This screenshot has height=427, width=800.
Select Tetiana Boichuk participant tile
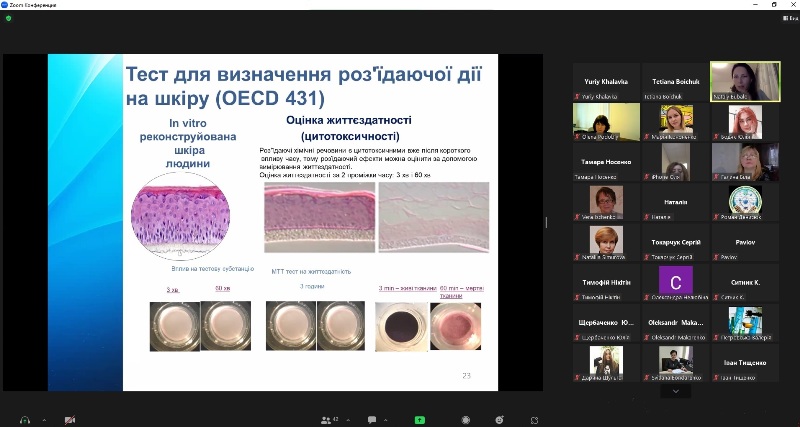click(x=676, y=81)
